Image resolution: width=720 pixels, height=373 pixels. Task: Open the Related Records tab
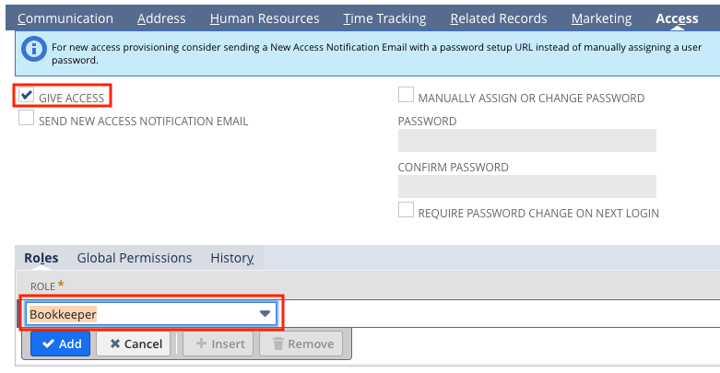[499, 18]
